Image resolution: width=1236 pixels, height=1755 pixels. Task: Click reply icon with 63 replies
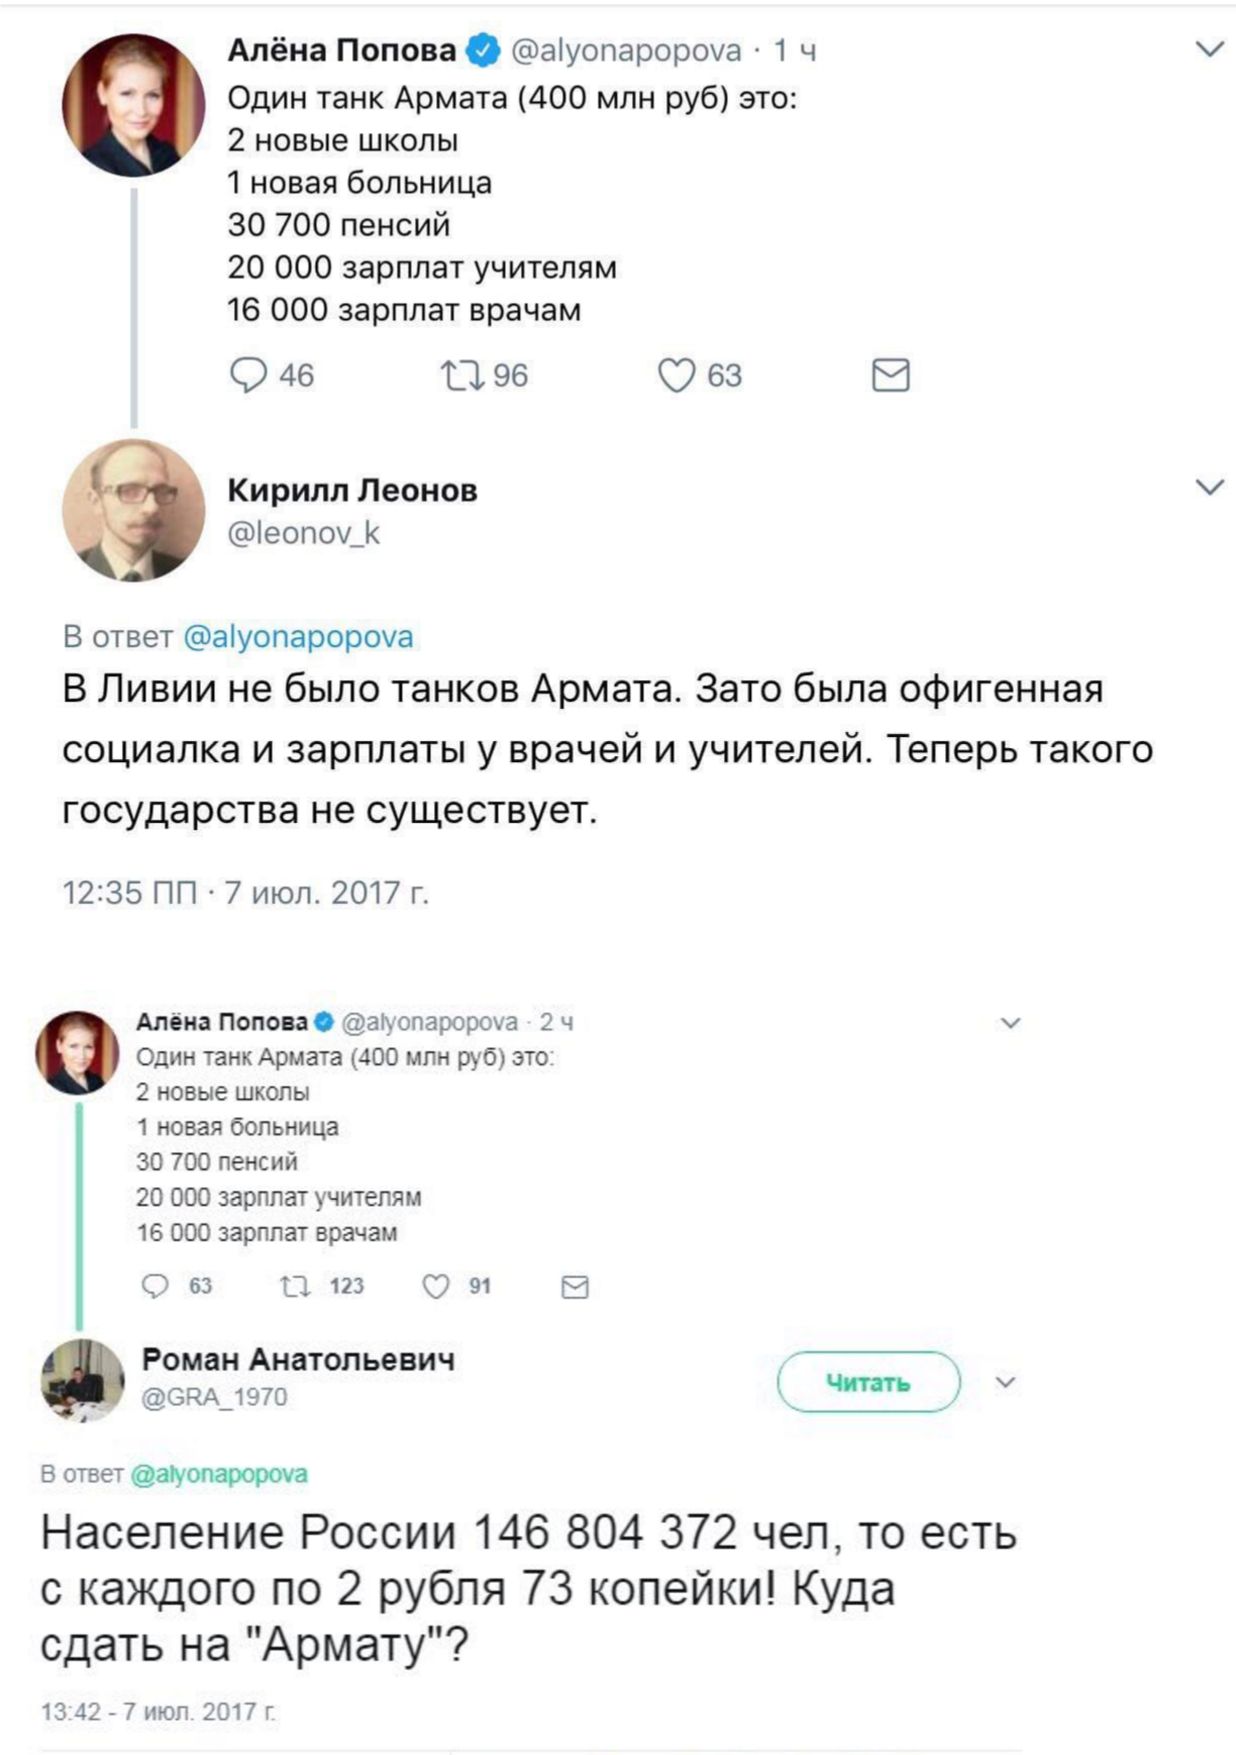point(156,1286)
